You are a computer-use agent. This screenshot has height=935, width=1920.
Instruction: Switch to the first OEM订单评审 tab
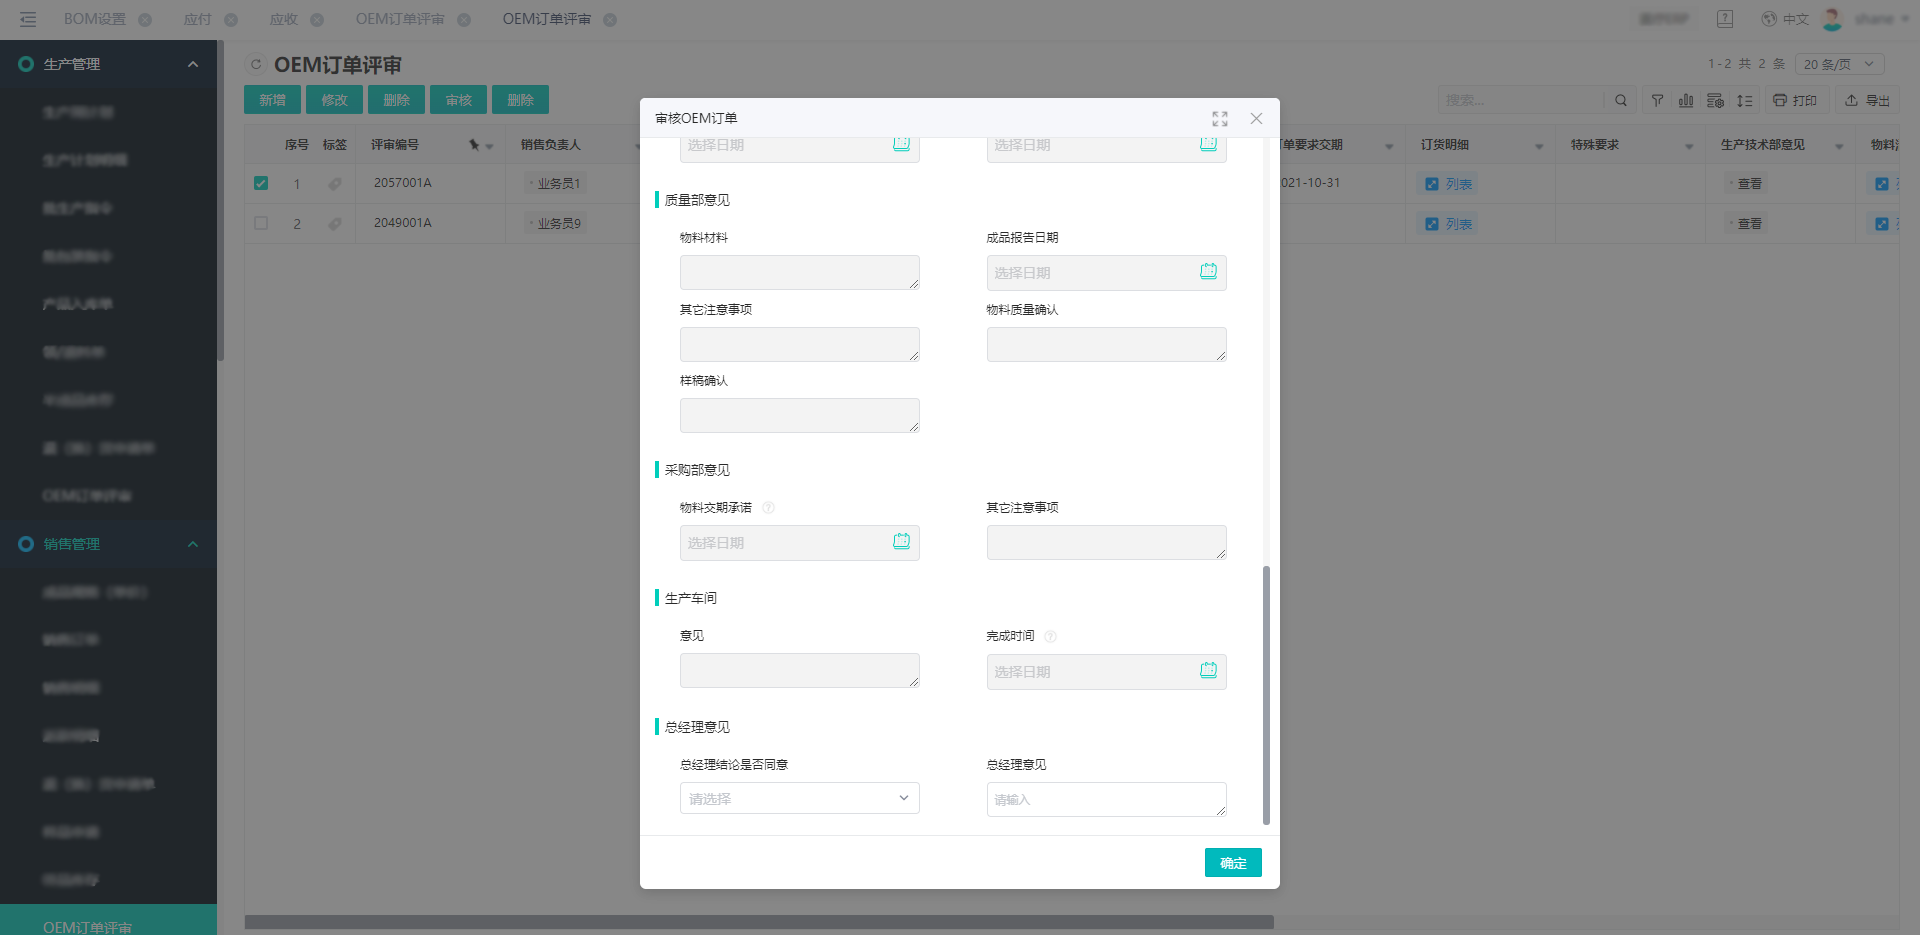[x=400, y=19]
